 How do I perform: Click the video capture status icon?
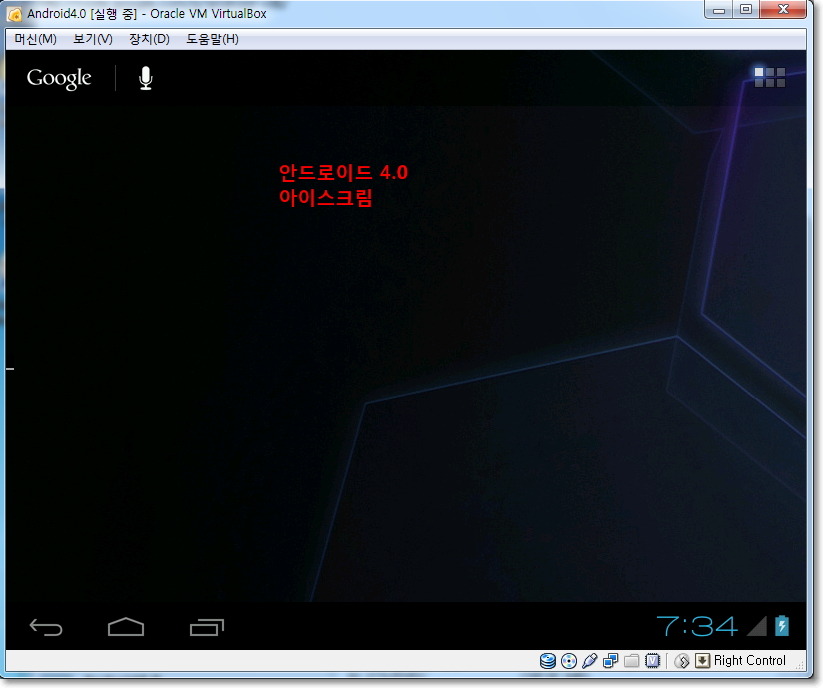pos(654,660)
